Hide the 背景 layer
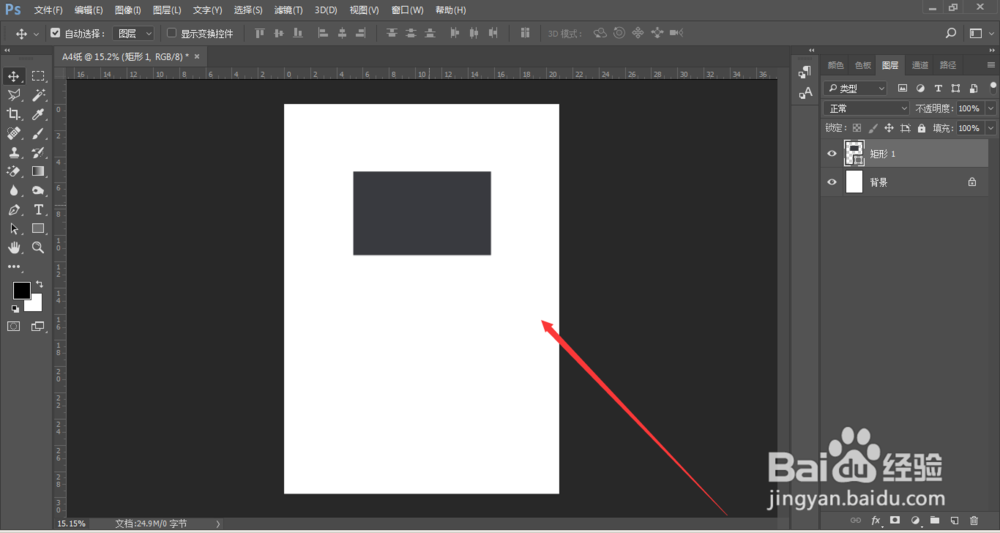This screenshot has width=1000, height=533. coord(832,182)
